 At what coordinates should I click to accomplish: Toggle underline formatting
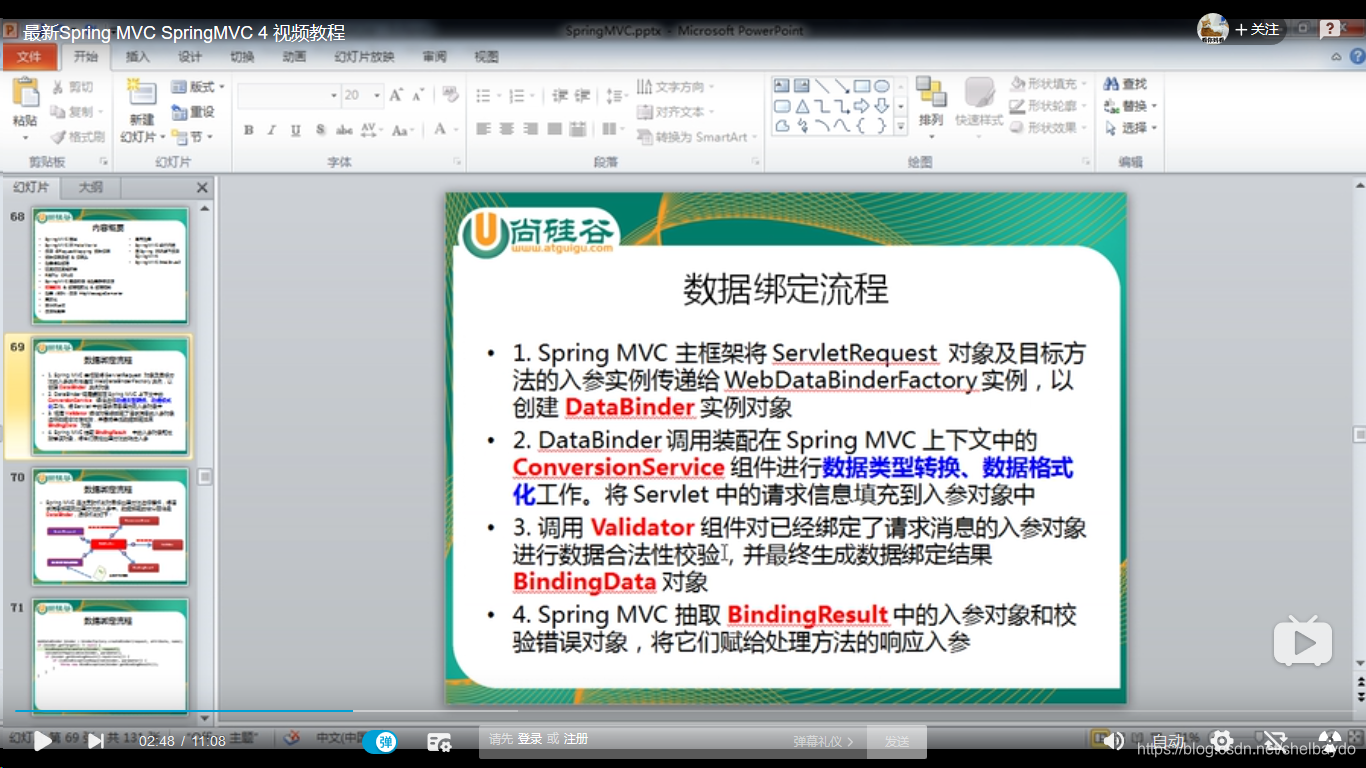[x=293, y=130]
